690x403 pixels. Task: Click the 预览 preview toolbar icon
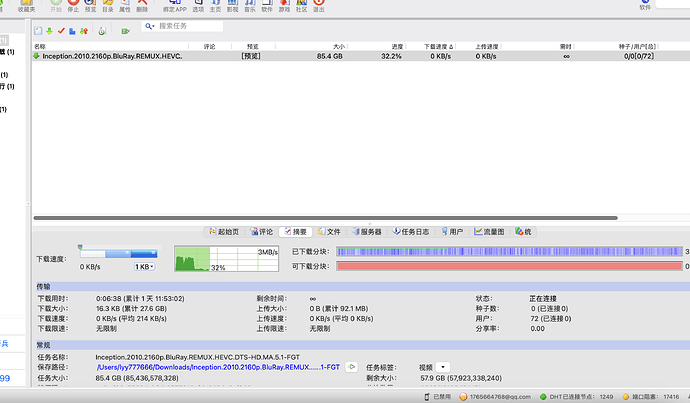click(x=90, y=6)
